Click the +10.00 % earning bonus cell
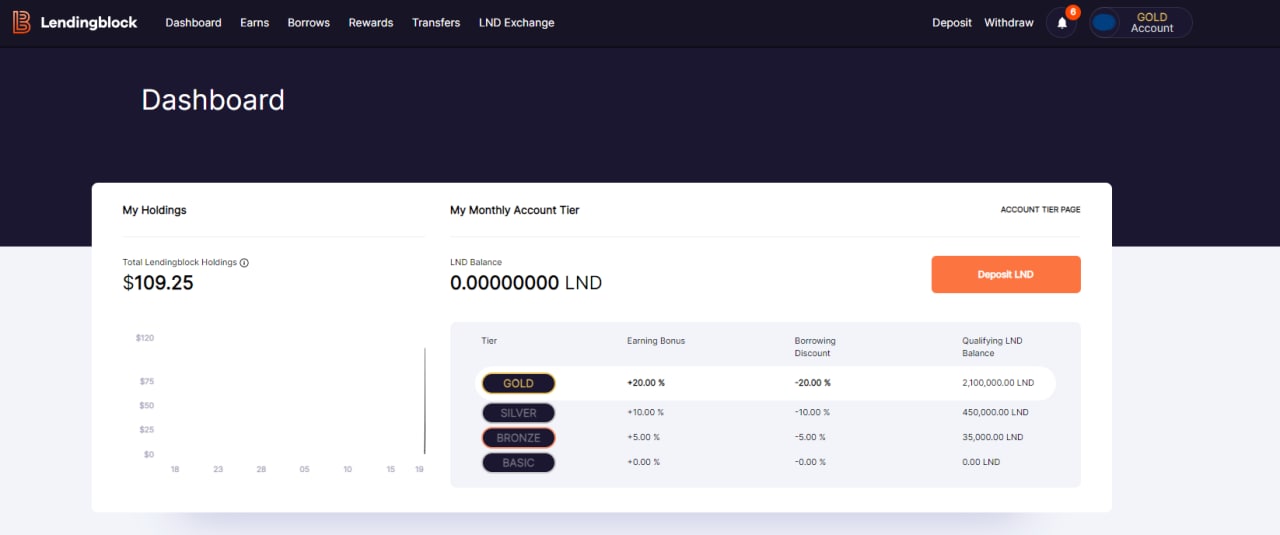This screenshot has height=535, width=1280. (x=645, y=412)
